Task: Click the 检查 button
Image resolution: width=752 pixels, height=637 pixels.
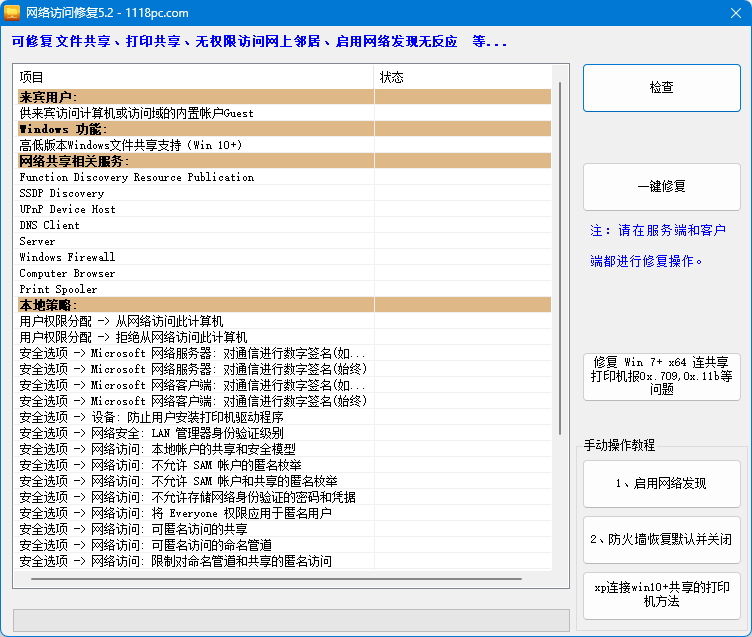Action: (x=661, y=88)
